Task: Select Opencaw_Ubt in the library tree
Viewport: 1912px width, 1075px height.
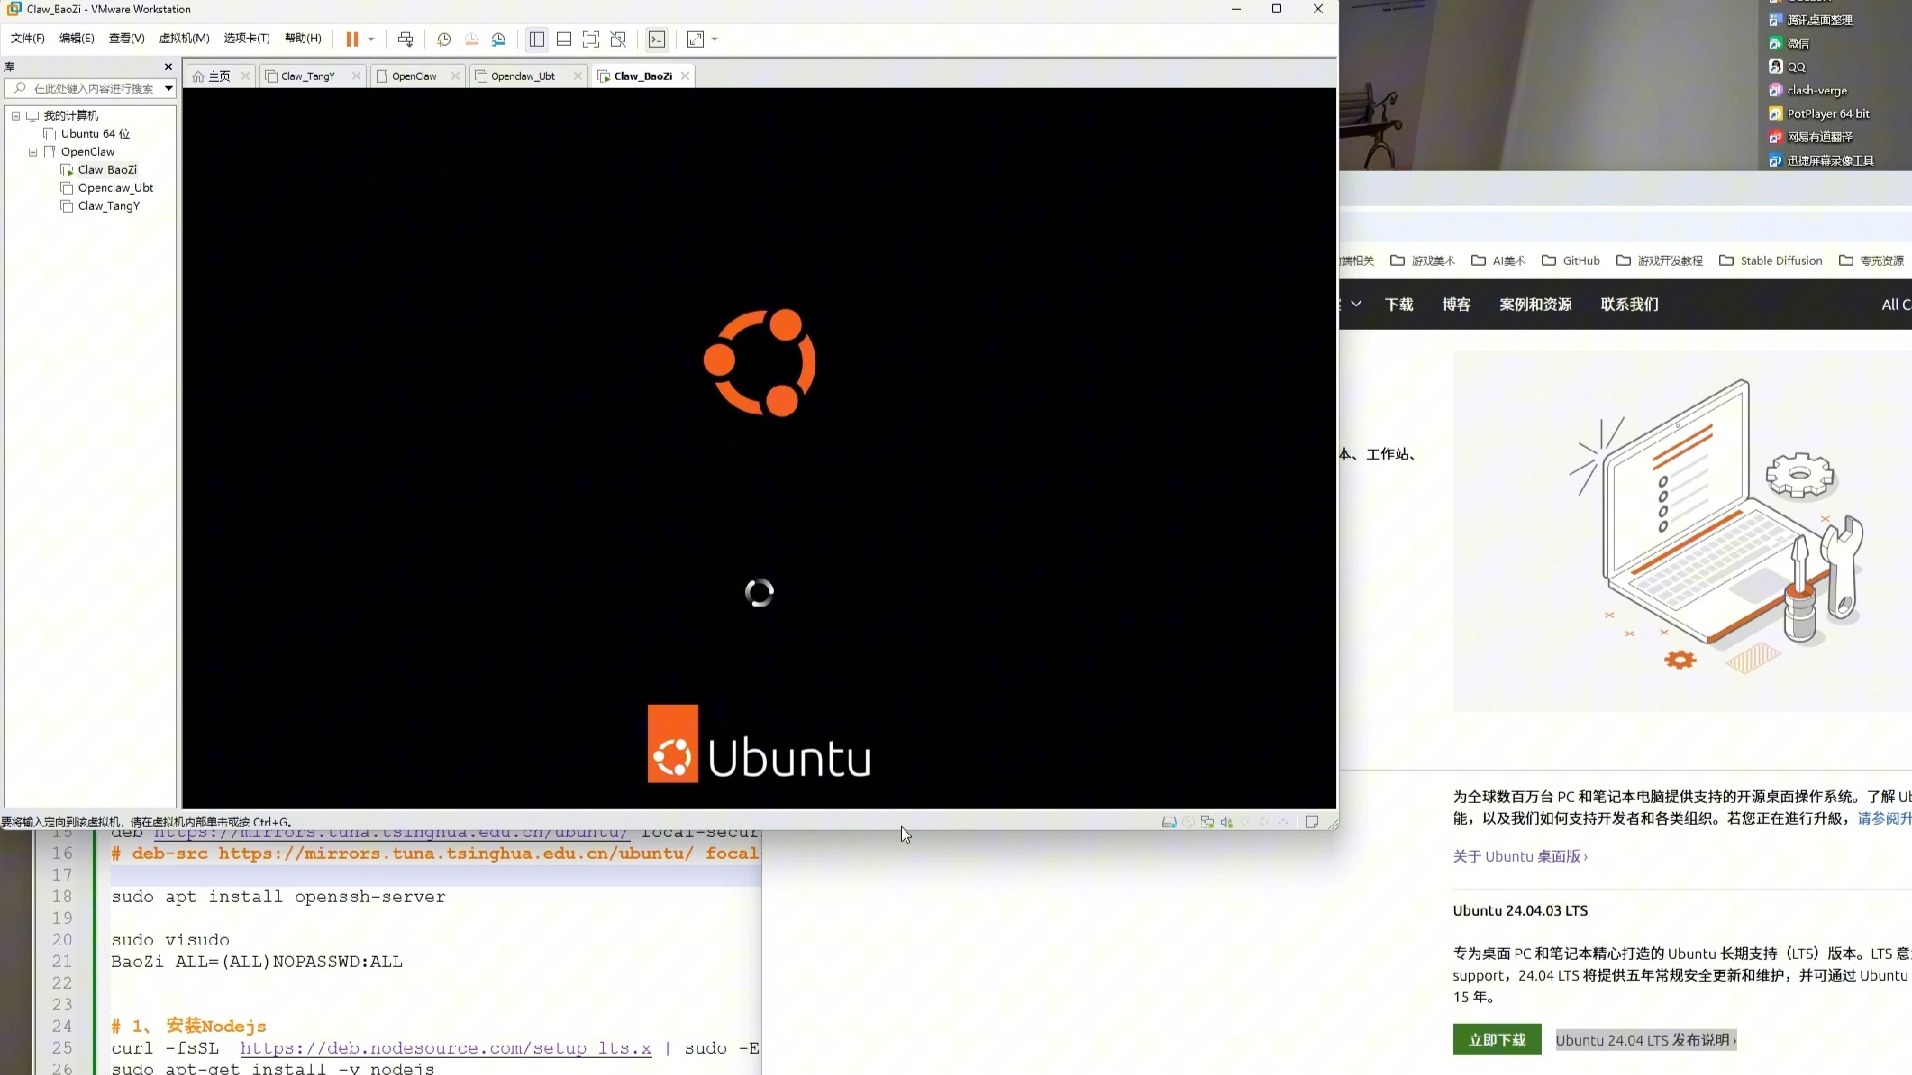Action: pyautogui.click(x=115, y=188)
